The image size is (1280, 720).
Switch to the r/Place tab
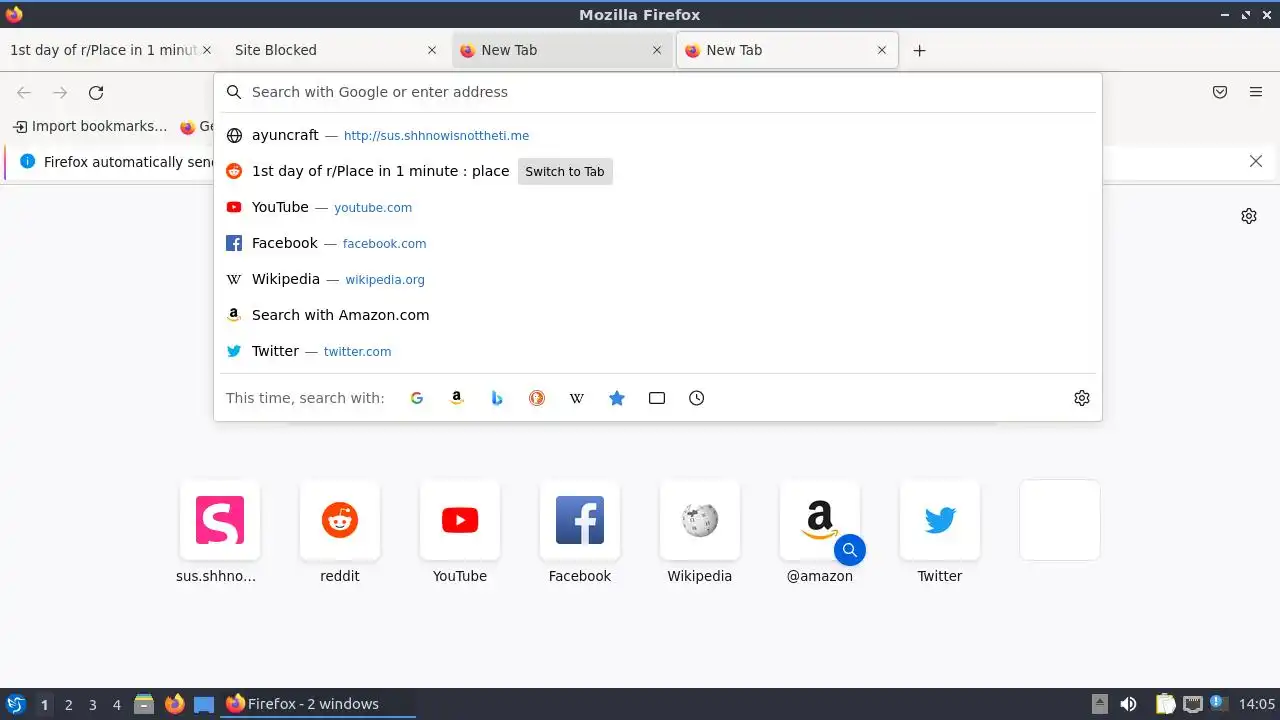[x=110, y=50]
